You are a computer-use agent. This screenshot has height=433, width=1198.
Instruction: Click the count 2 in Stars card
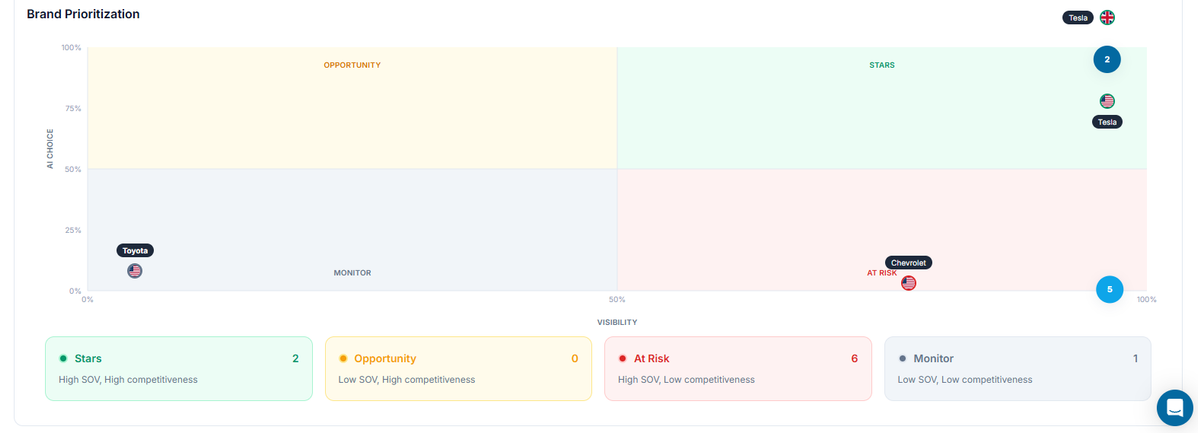click(x=295, y=358)
